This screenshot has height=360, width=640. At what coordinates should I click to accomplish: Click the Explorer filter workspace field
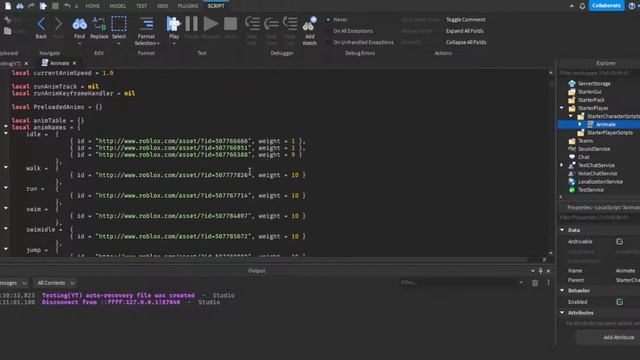click(x=599, y=73)
